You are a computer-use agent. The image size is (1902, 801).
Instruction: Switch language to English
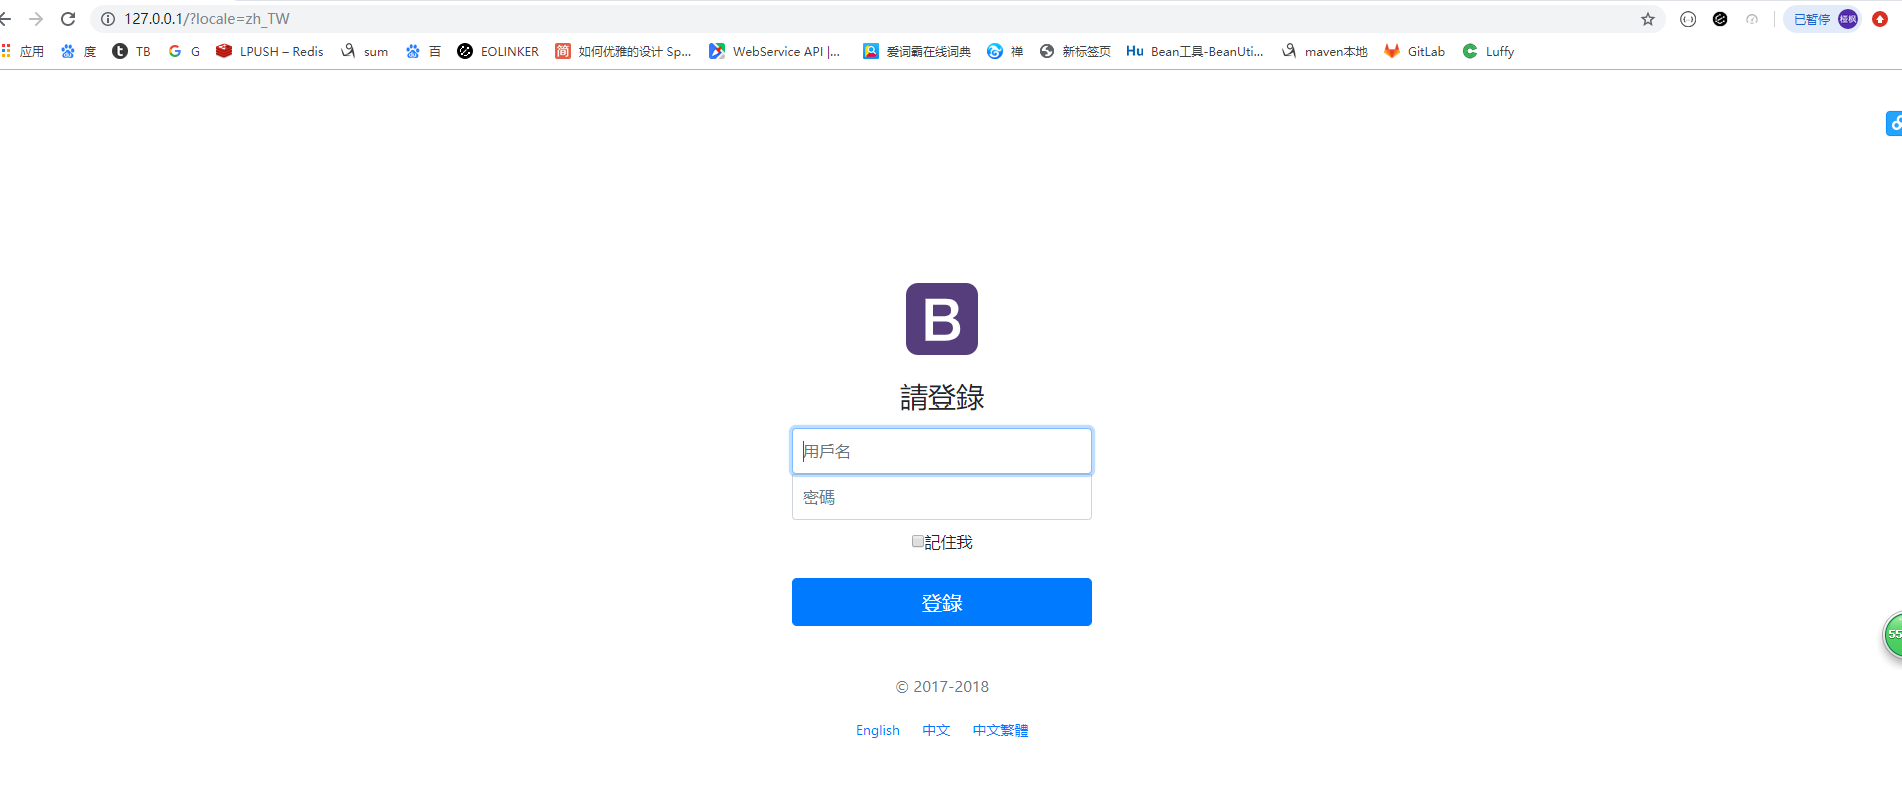878,730
